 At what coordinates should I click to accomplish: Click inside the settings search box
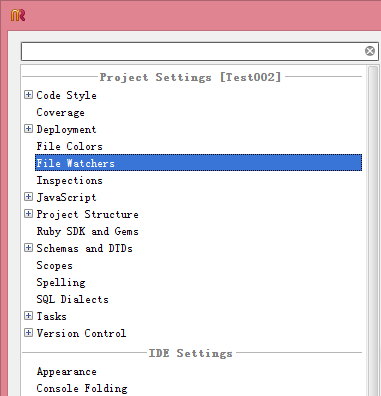pyautogui.click(x=193, y=51)
